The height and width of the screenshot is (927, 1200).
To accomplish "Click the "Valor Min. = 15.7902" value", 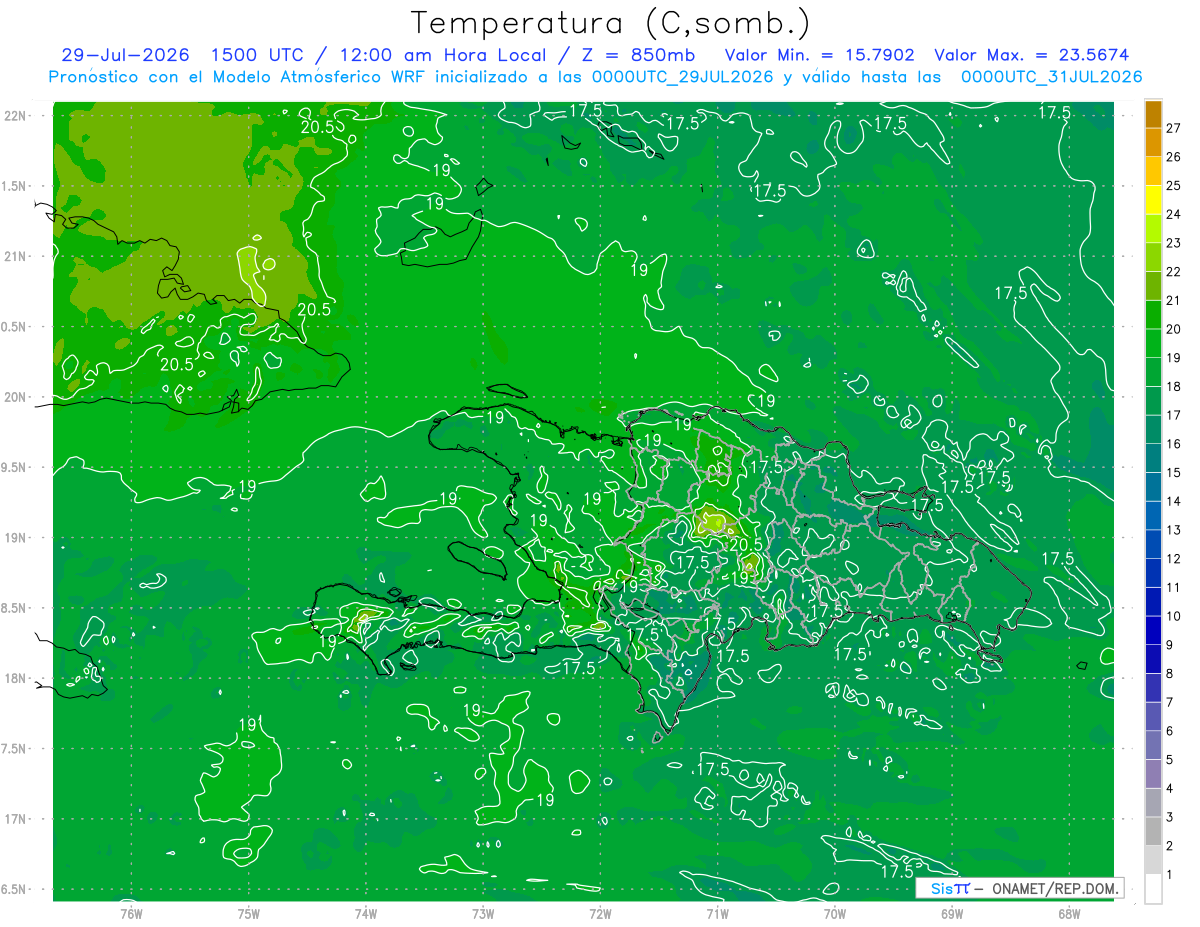I will (x=819, y=55).
